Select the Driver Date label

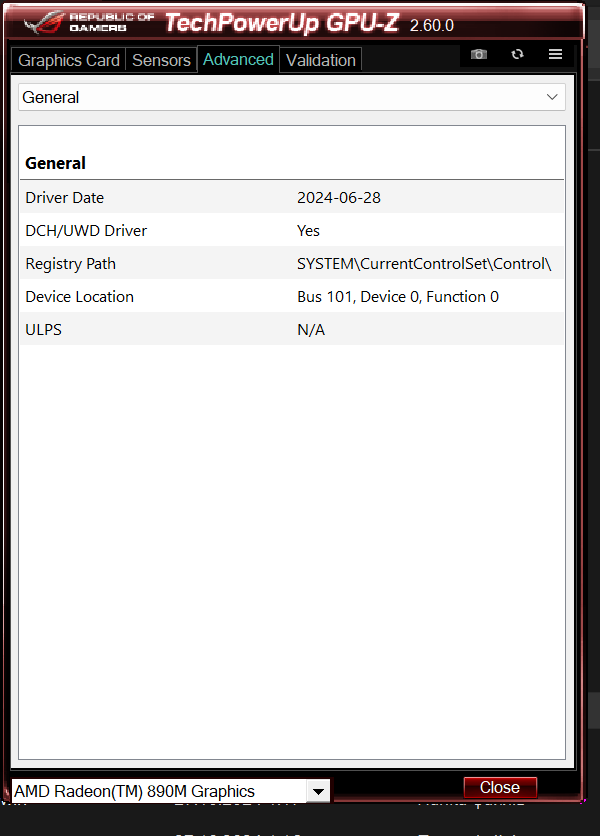65,198
